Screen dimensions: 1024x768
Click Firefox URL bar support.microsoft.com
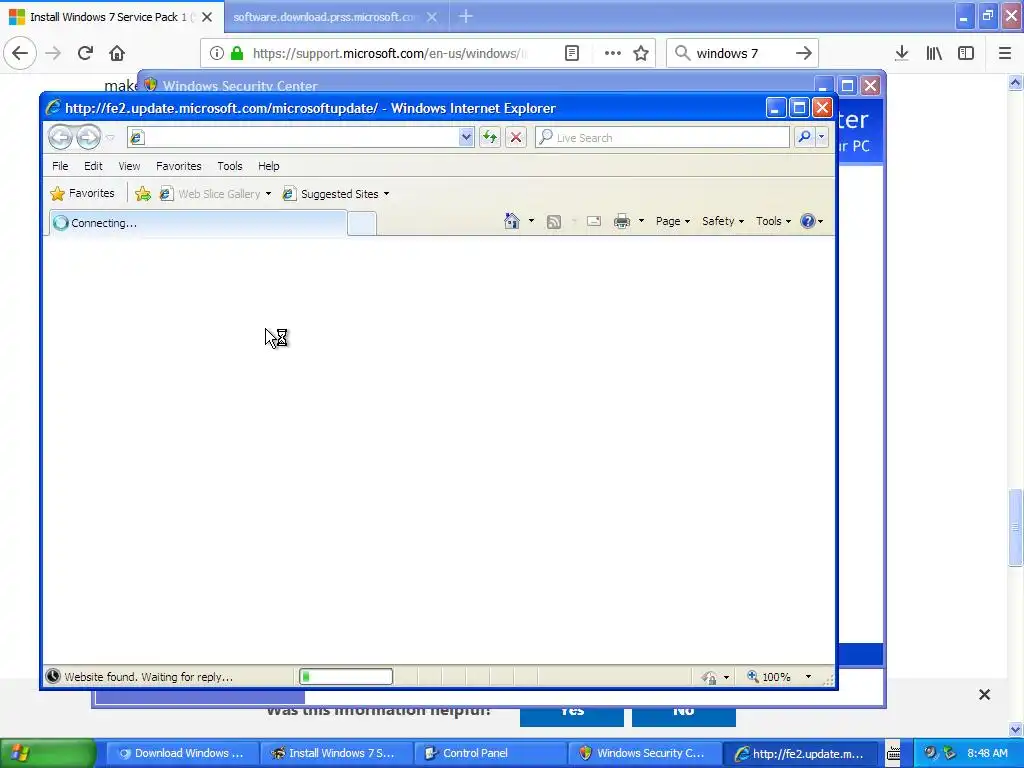click(390, 53)
